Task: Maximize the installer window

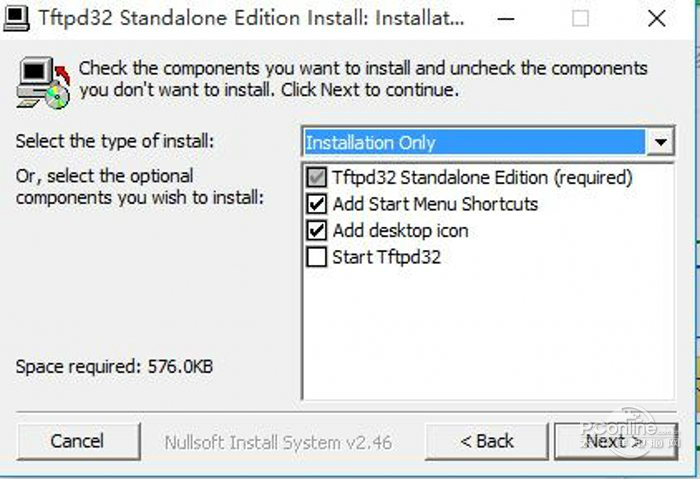Action: (580, 18)
